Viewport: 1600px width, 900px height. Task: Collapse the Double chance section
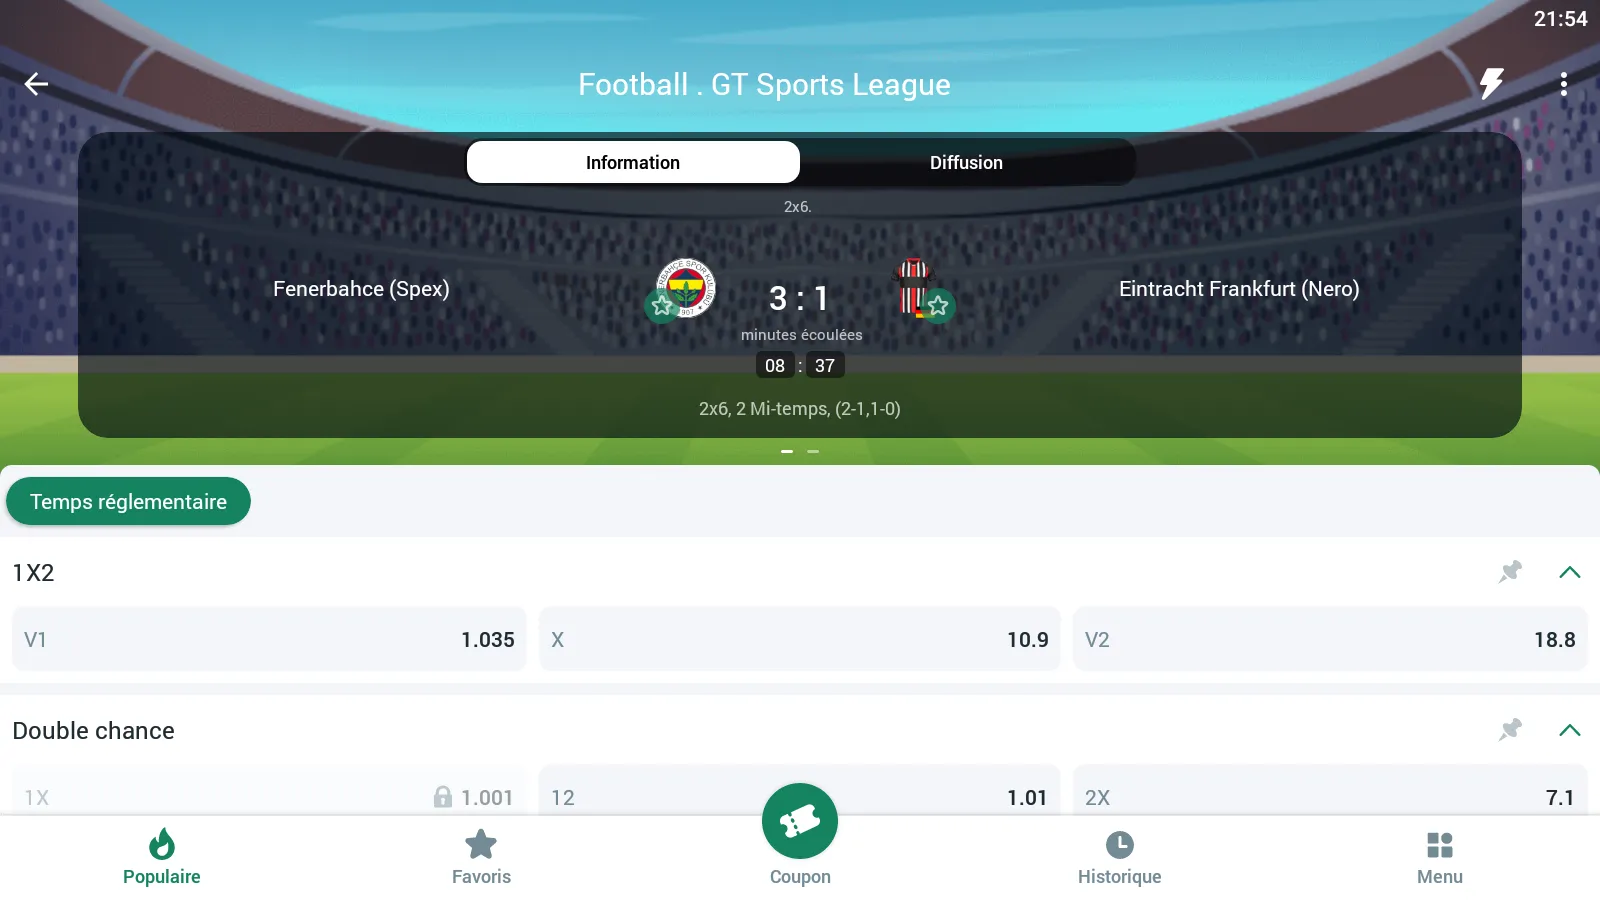(x=1569, y=730)
